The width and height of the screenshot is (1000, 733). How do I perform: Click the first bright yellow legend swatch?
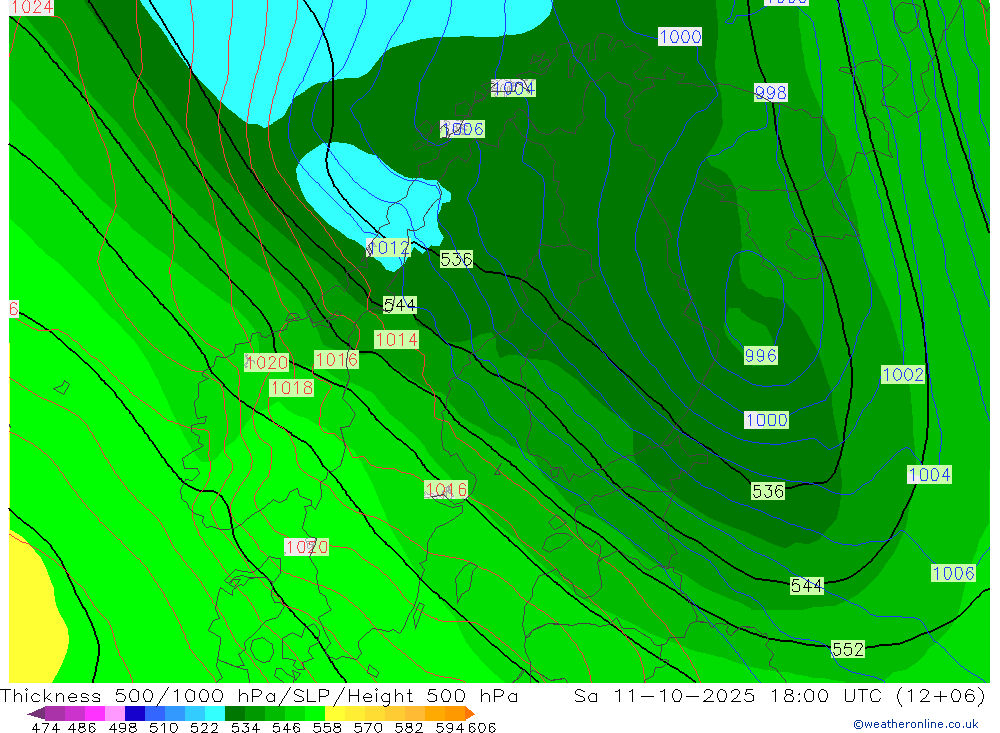[335, 713]
